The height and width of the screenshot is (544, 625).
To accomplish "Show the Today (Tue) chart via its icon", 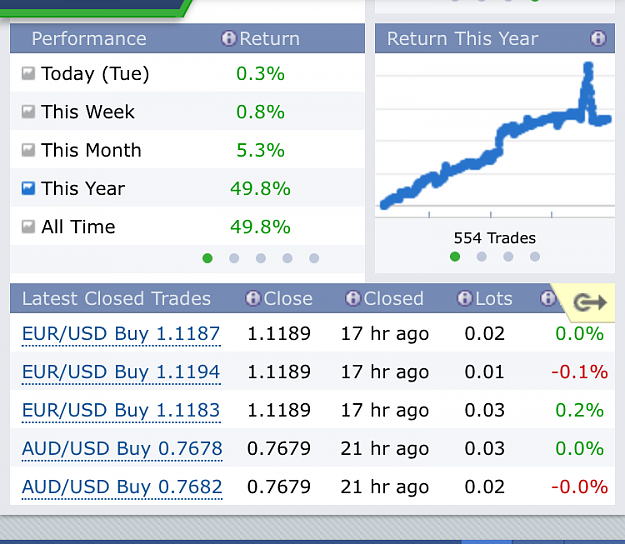I will pos(28,73).
